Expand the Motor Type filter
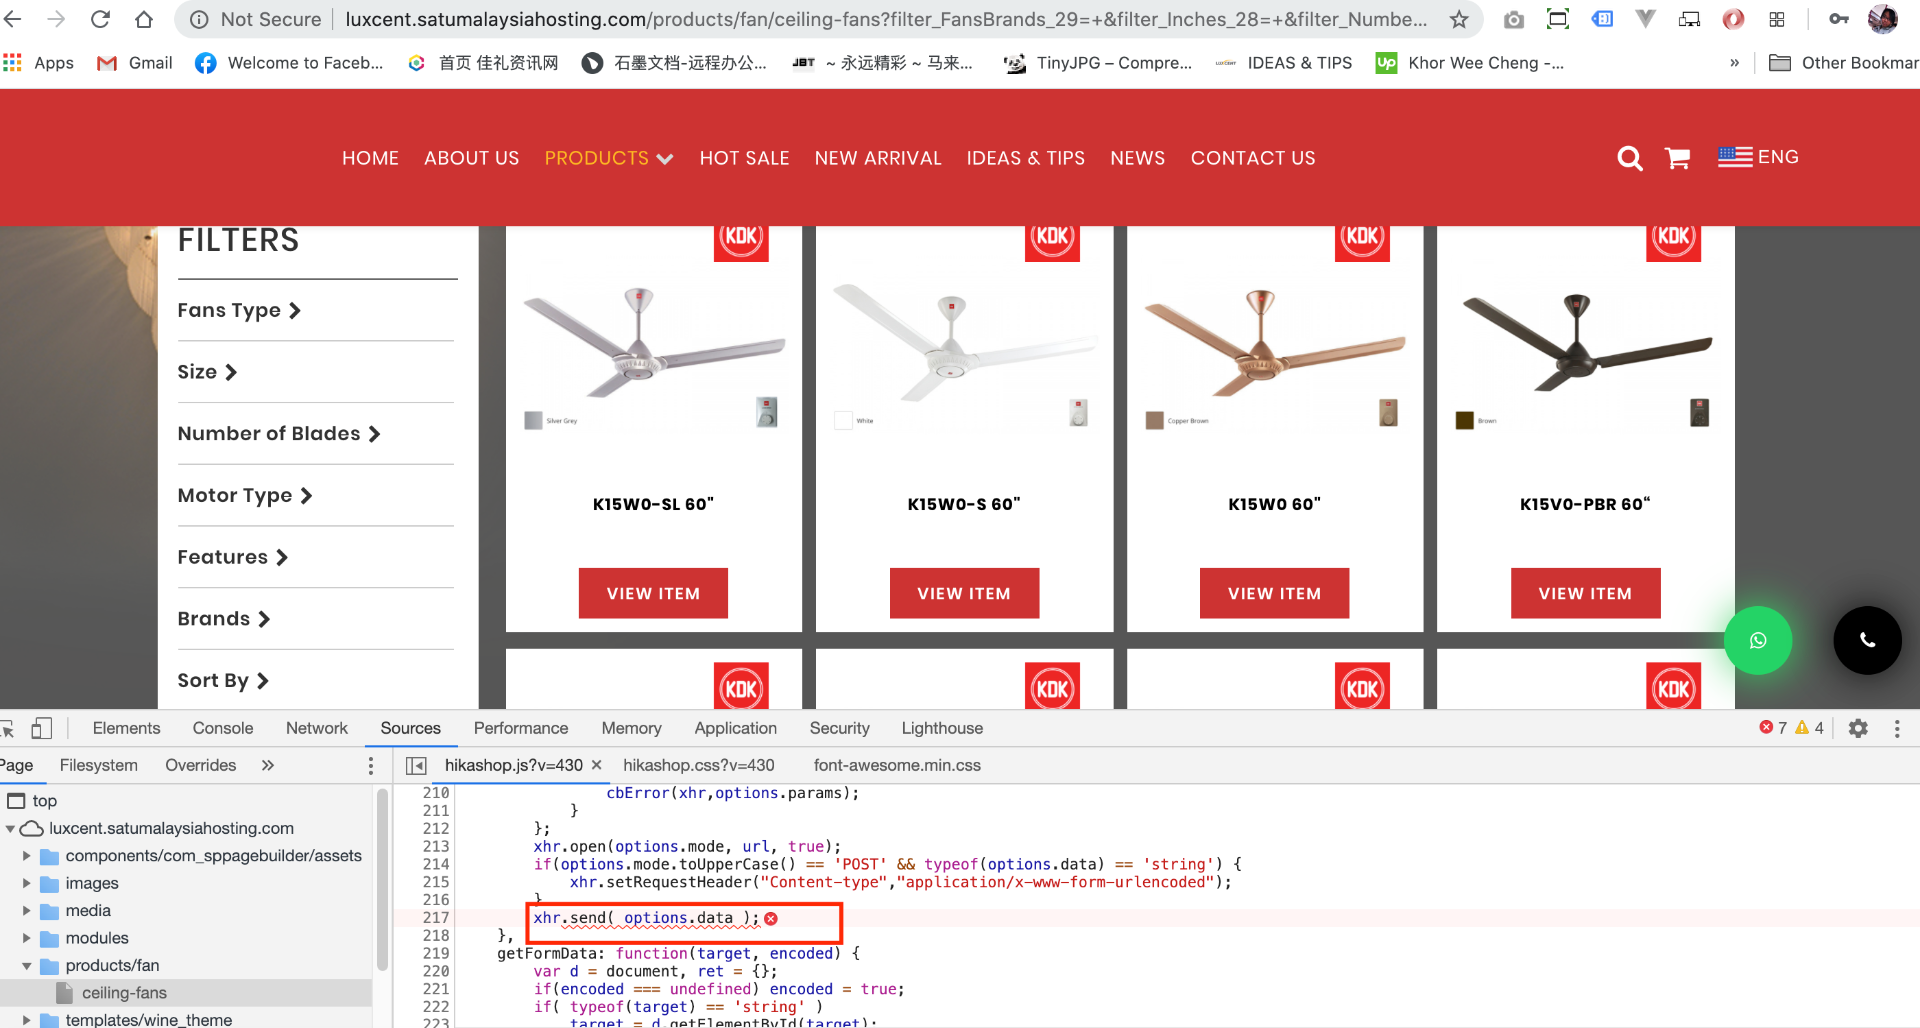Image resolution: width=1920 pixels, height=1028 pixels. tap(245, 496)
